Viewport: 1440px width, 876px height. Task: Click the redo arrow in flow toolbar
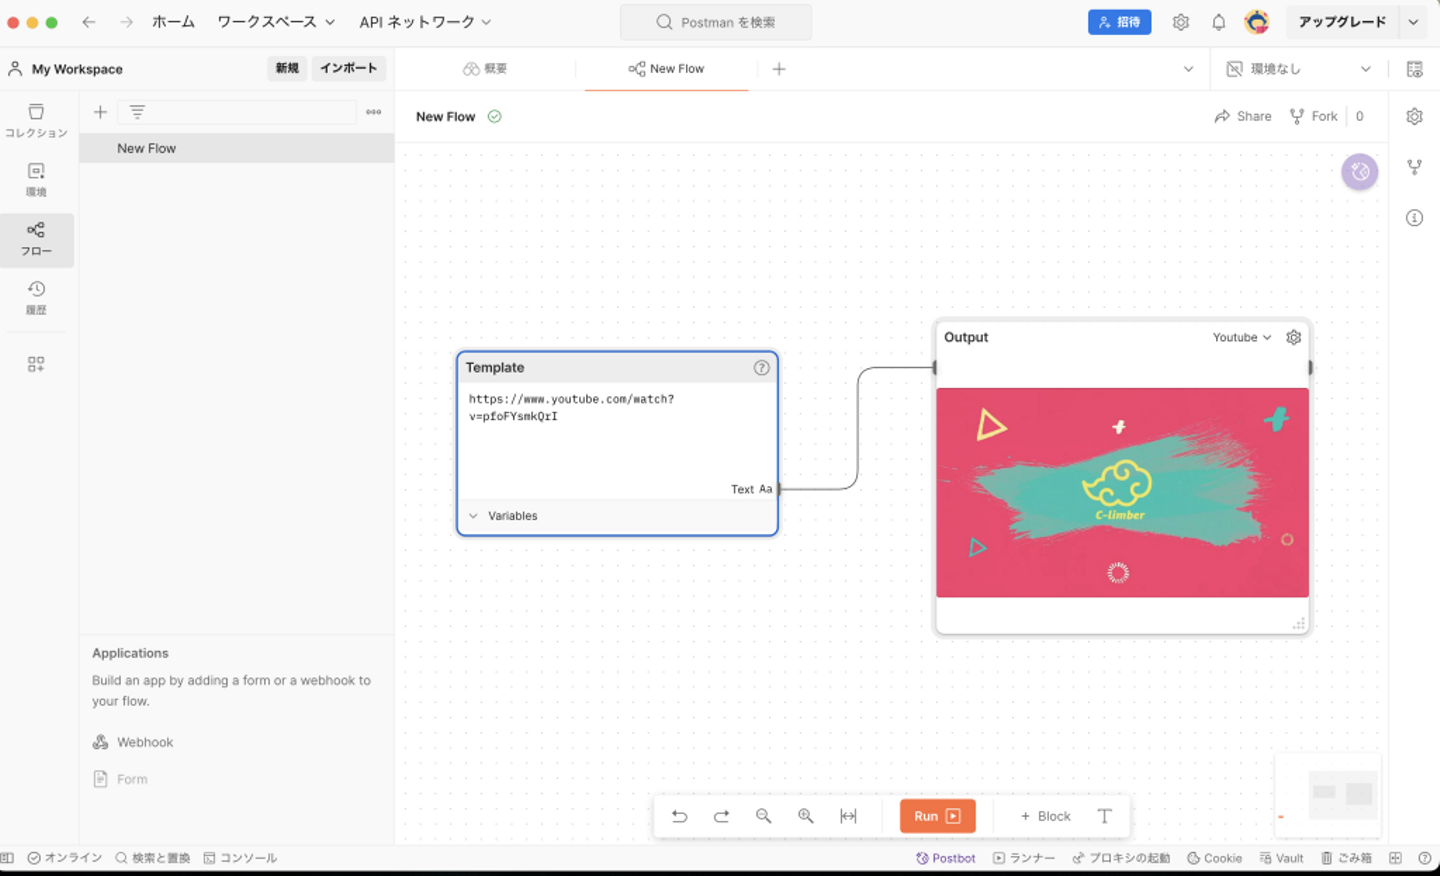(x=721, y=816)
